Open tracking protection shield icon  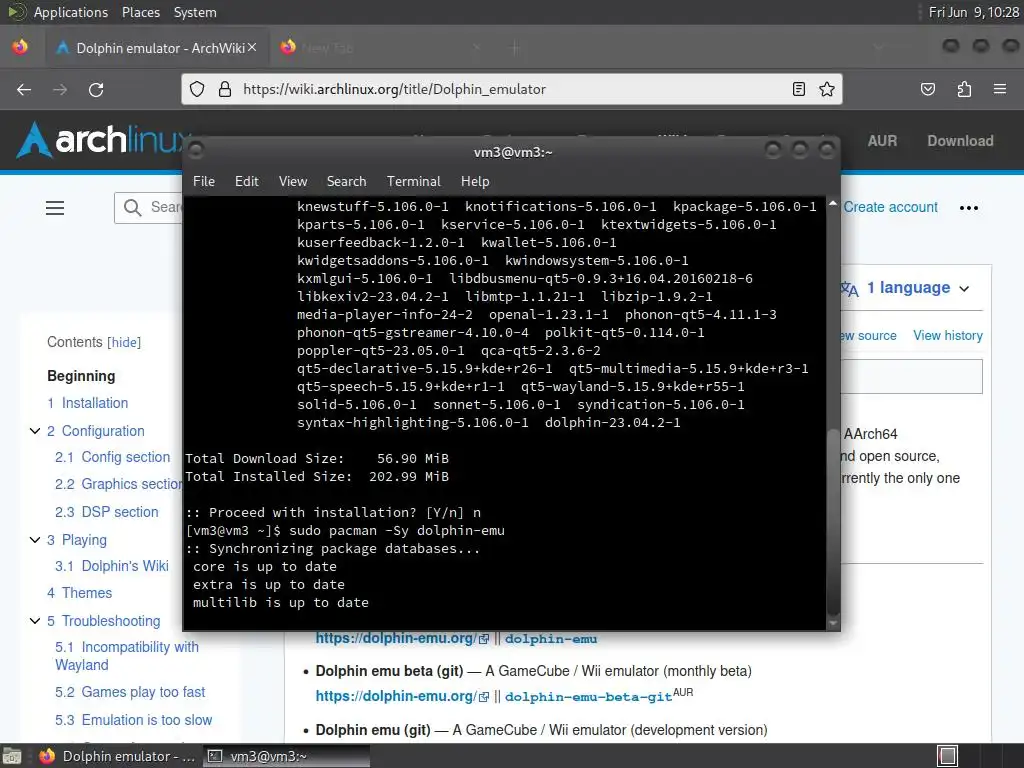coord(197,89)
